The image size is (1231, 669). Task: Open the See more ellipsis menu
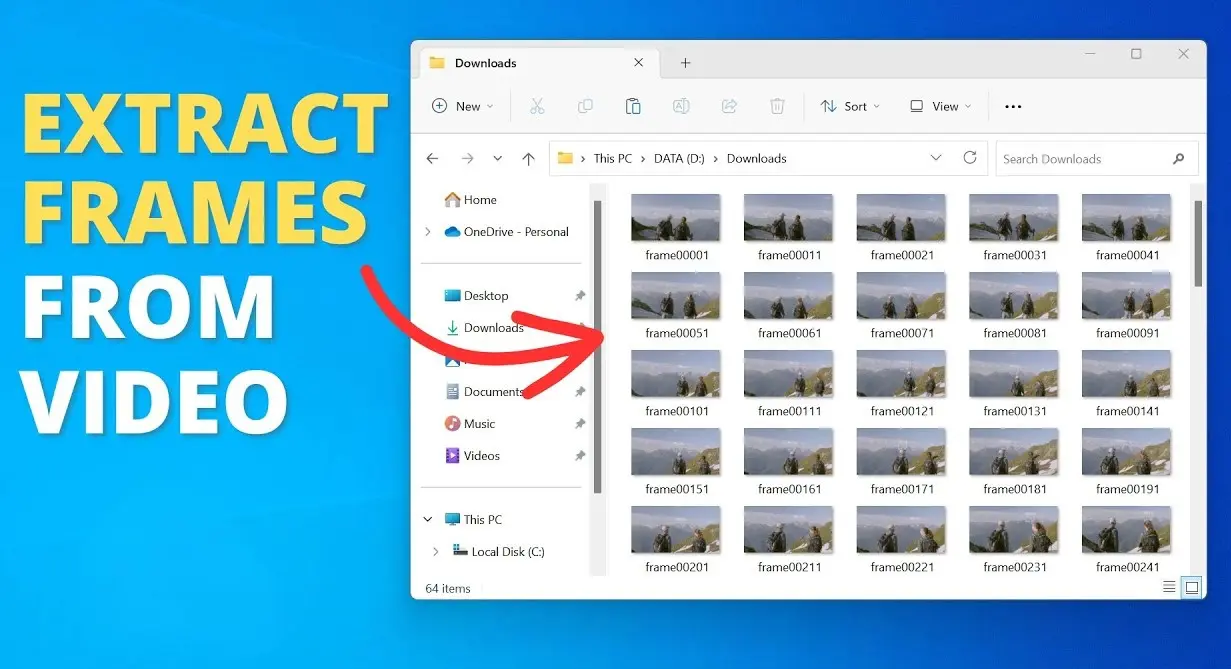point(1013,106)
